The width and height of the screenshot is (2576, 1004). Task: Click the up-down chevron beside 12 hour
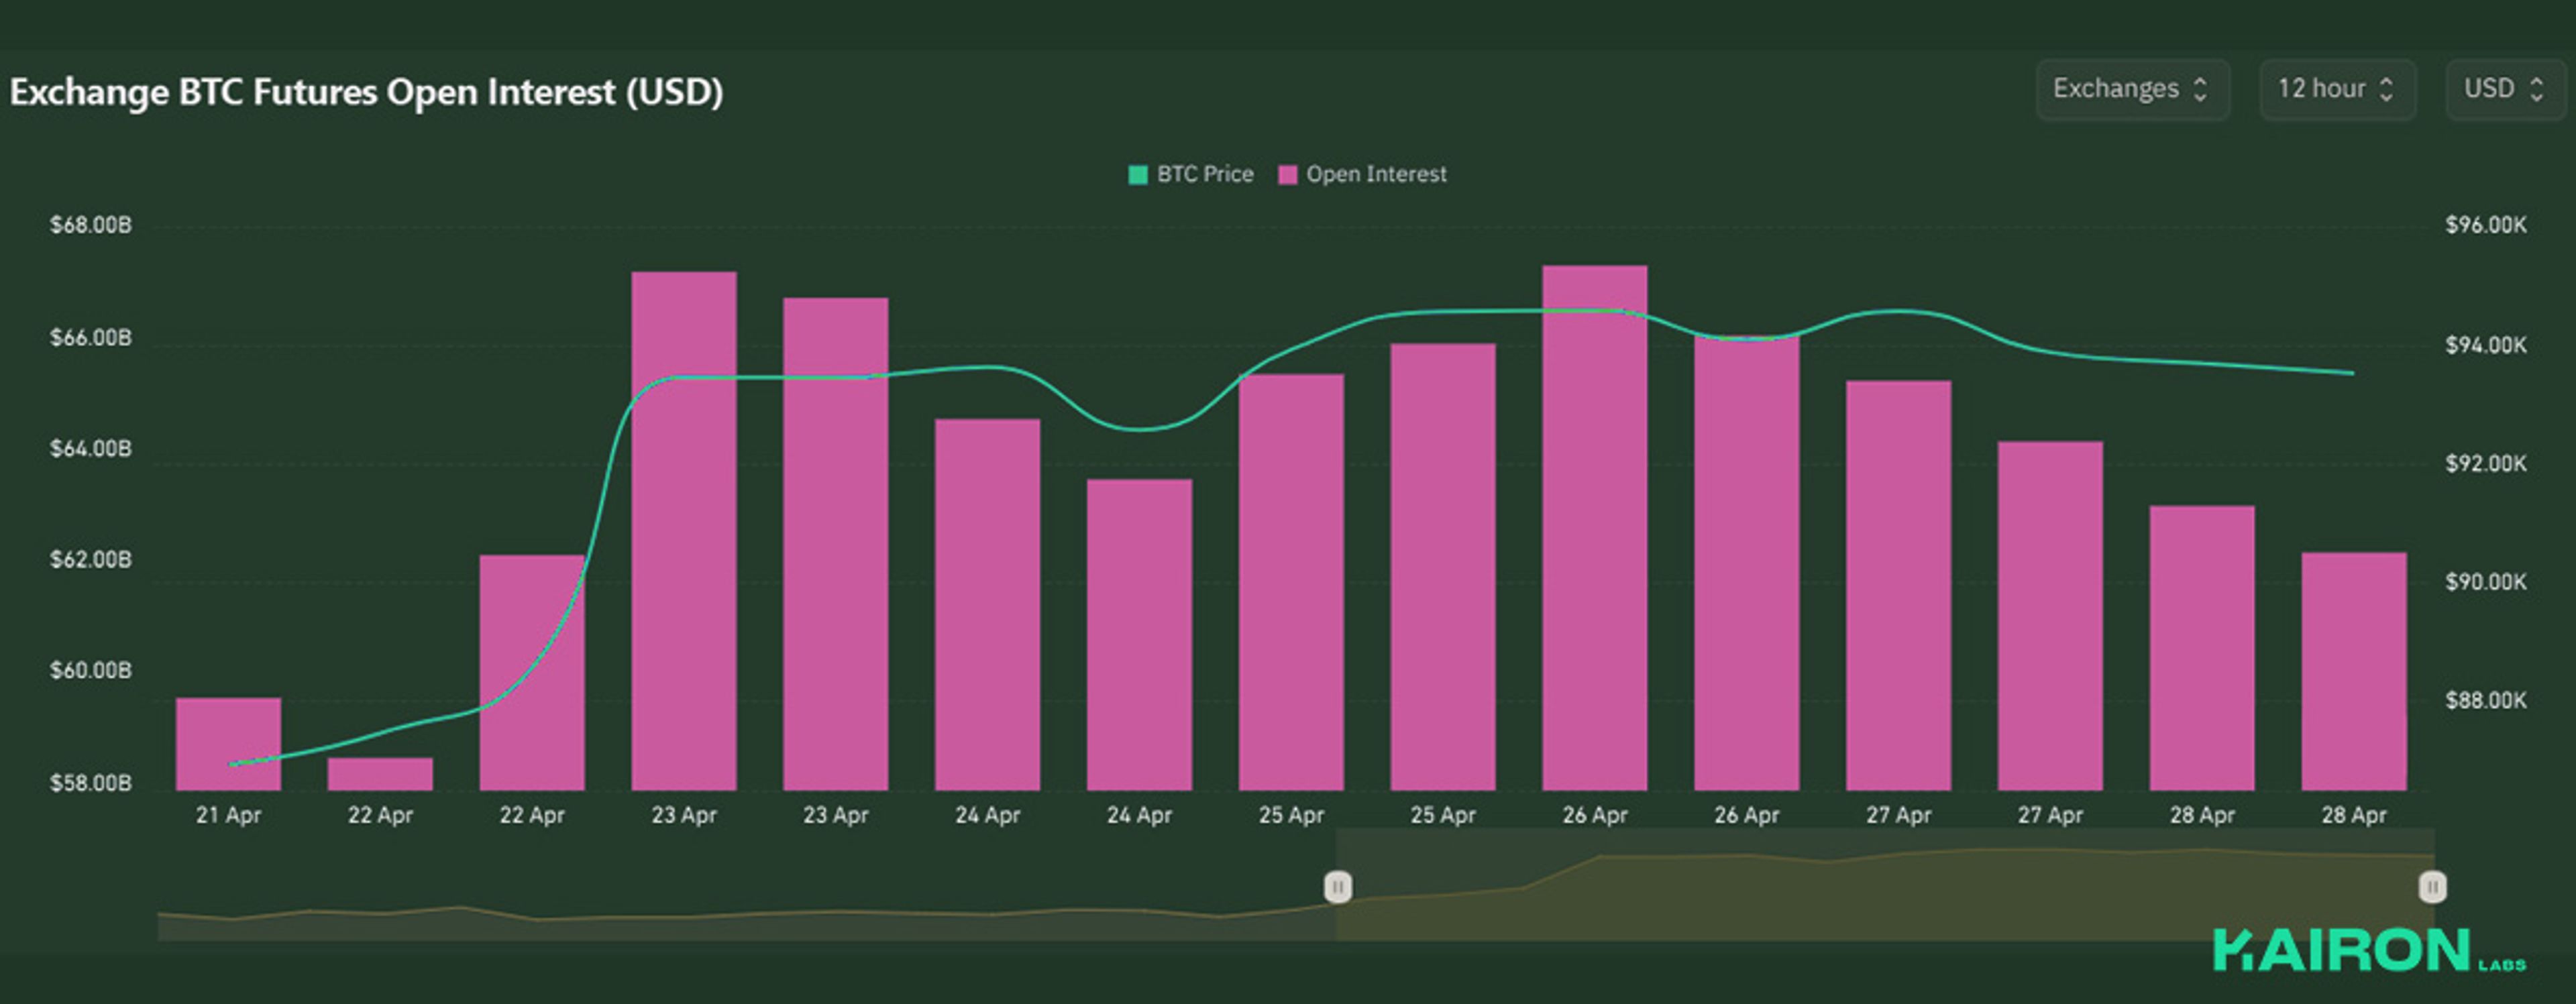click(2386, 90)
